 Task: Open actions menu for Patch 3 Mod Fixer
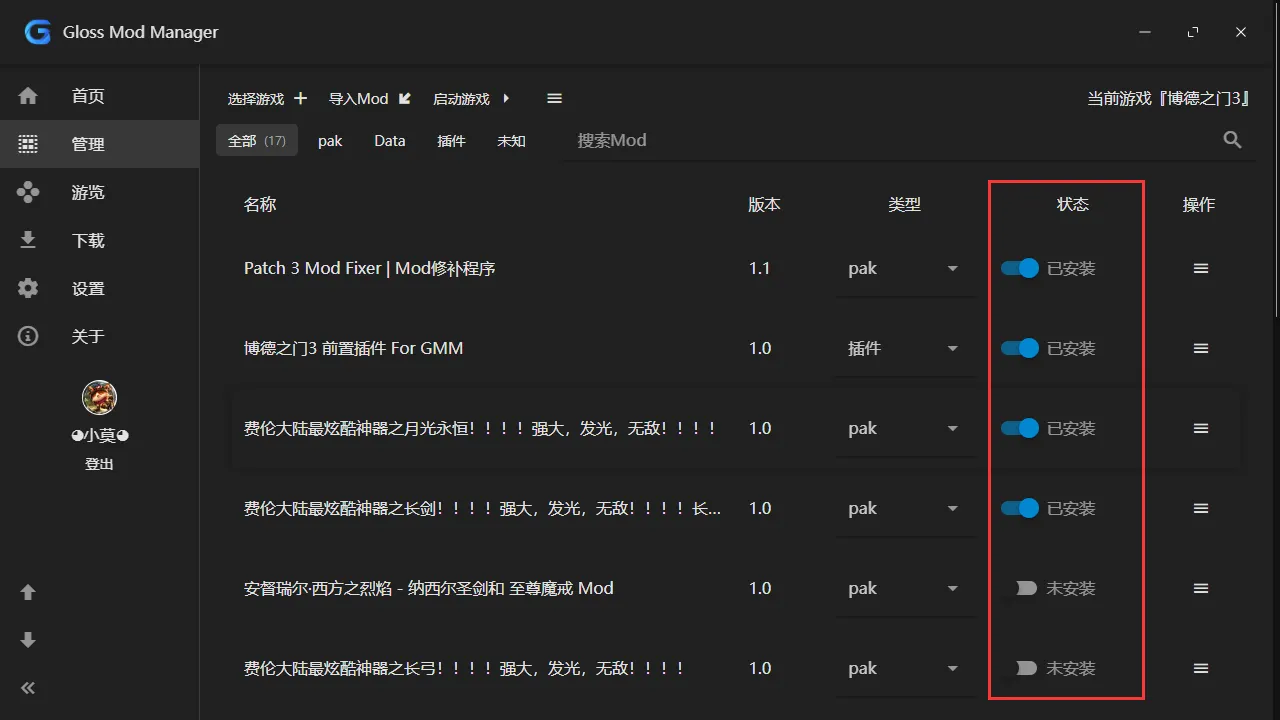point(1201,268)
